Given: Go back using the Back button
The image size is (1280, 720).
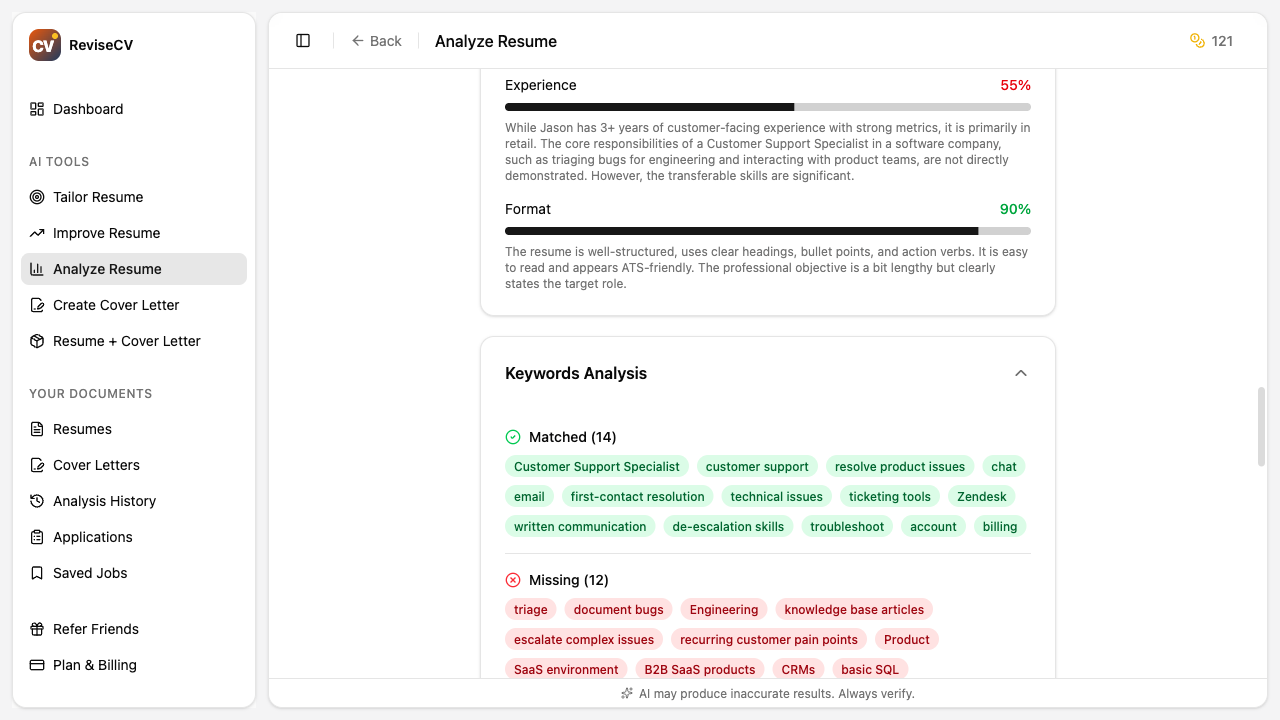Looking at the screenshot, I should coord(376,41).
